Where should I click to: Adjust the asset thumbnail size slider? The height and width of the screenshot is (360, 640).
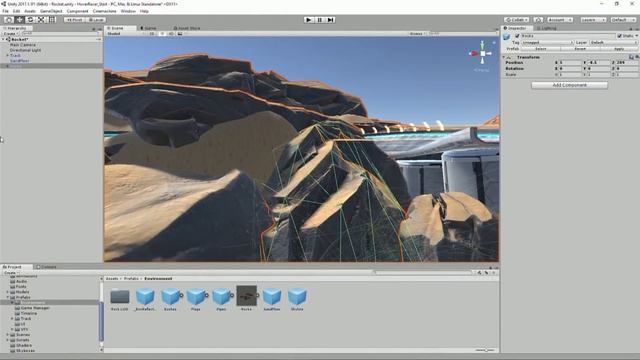tap(486, 350)
